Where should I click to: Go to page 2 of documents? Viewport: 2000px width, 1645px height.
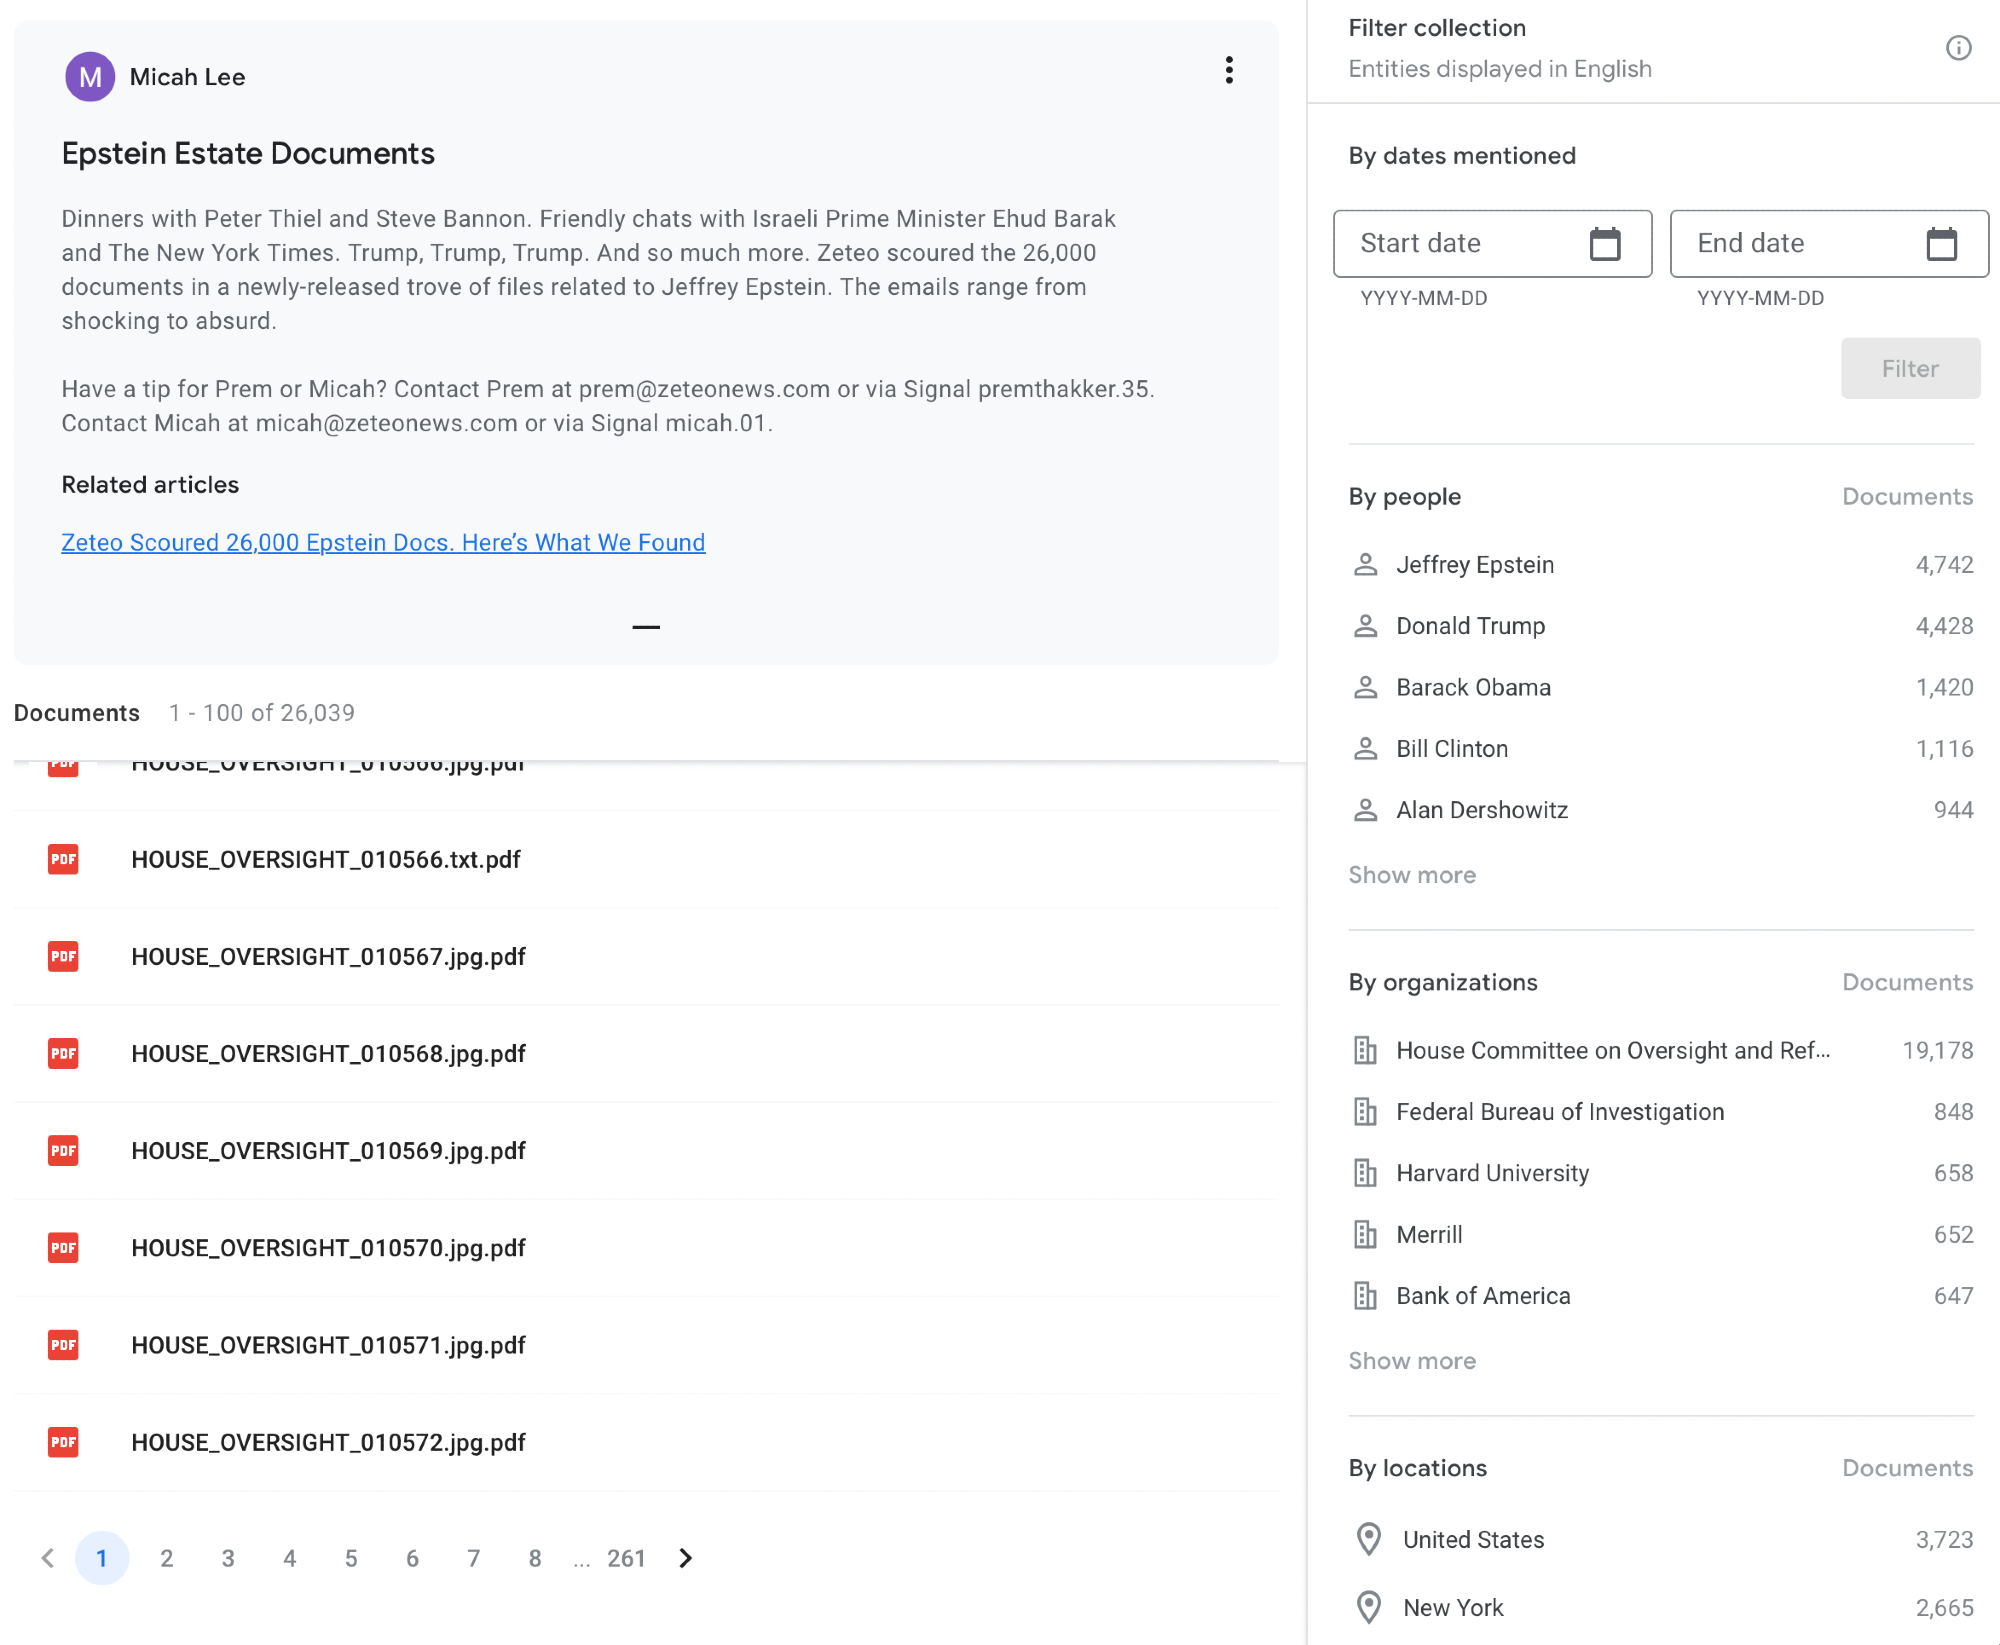tap(167, 1558)
